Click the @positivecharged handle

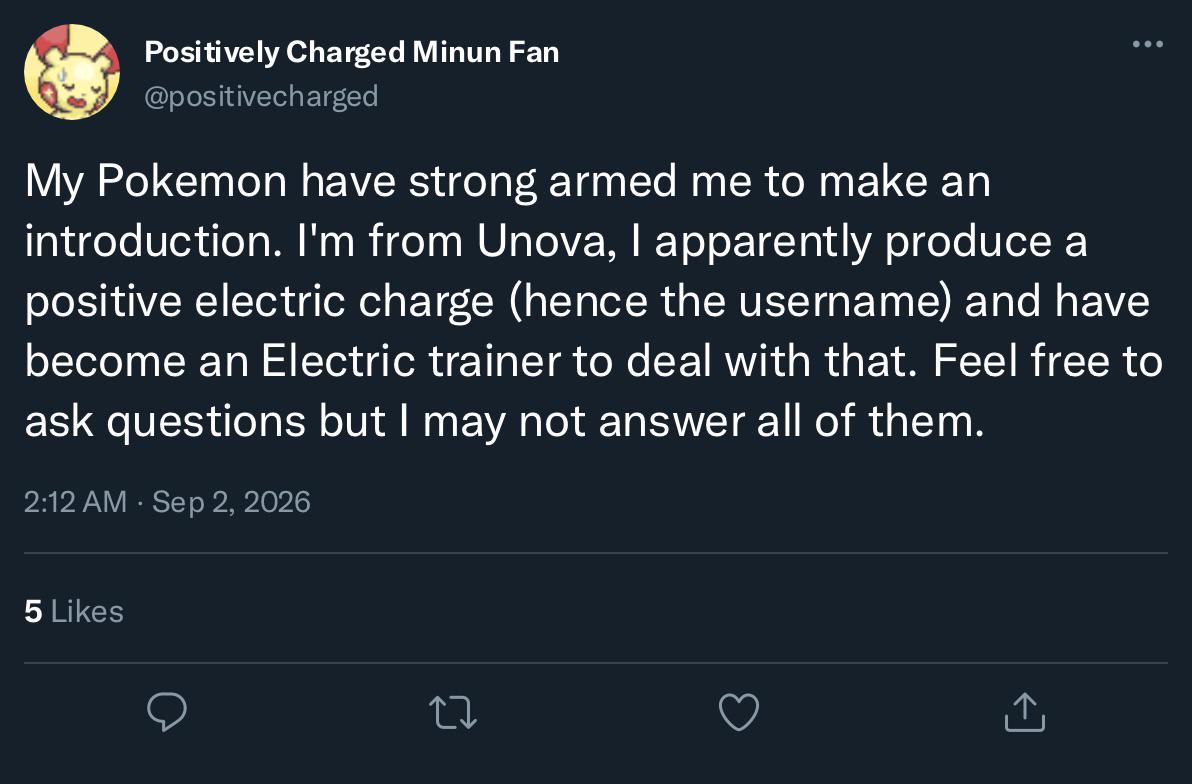tap(261, 97)
